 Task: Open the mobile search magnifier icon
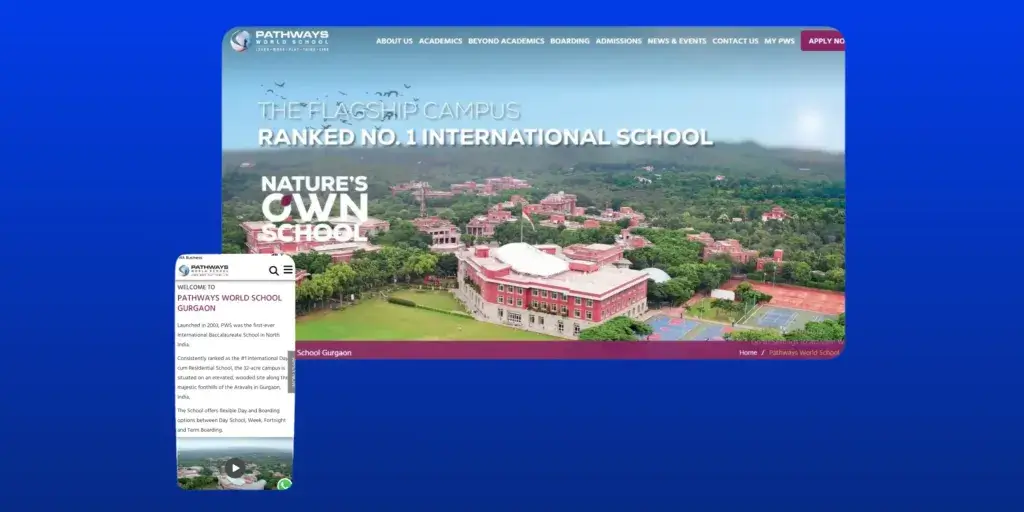click(x=274, y=270)
